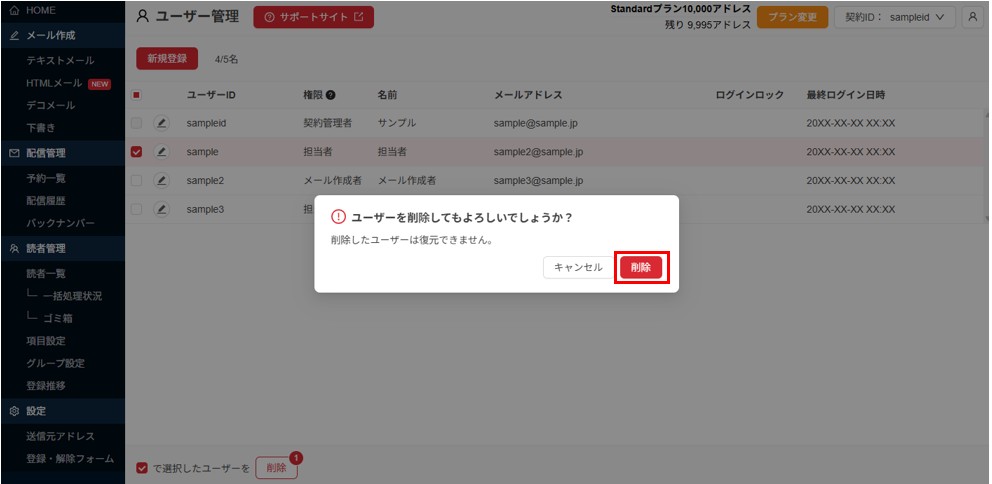Click the orange プラン変更 button
Viewport: 992px width, 484px height.
792,17
